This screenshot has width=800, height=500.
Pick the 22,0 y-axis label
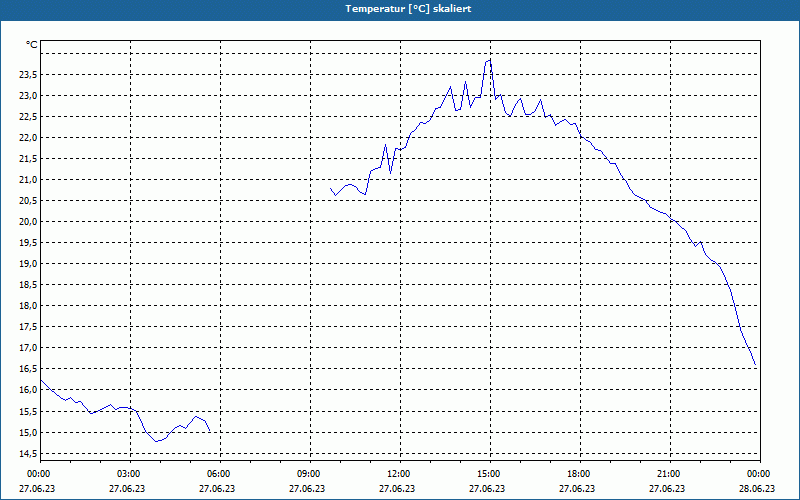(x=28, y=138)
